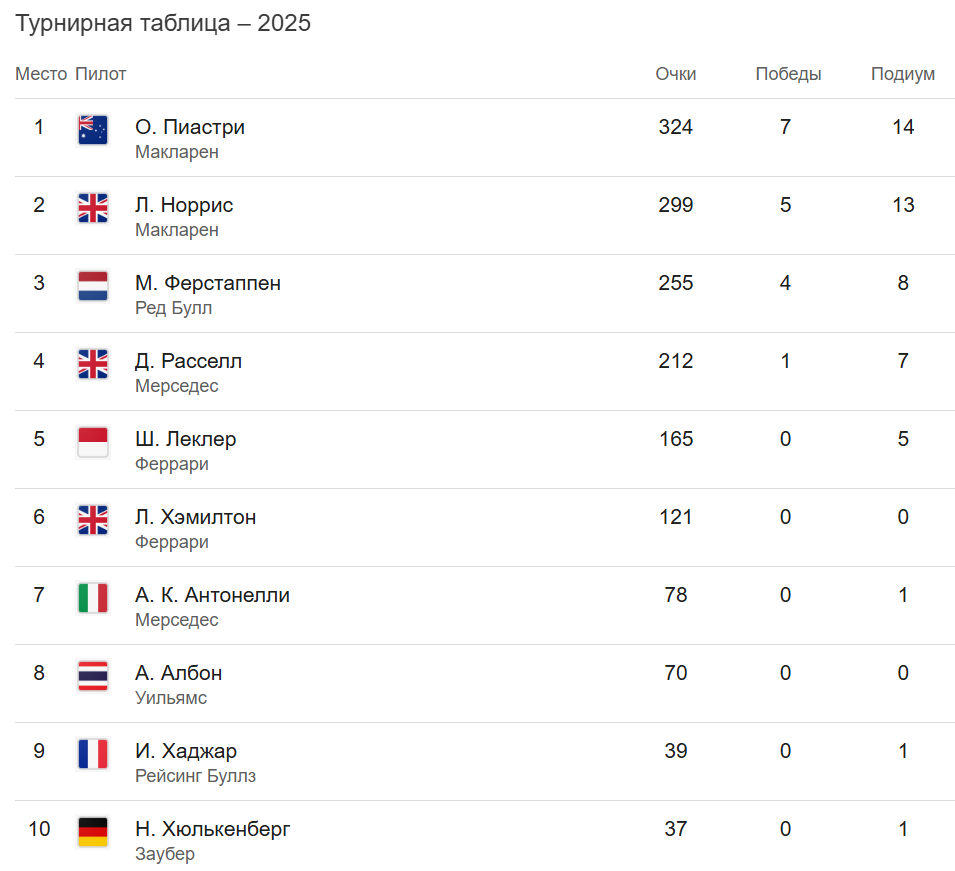Image resolution: width=955 pixels, height=871 pixels.
Task: Click the British flag beside Д. Расселл
Action: [93, 364]
